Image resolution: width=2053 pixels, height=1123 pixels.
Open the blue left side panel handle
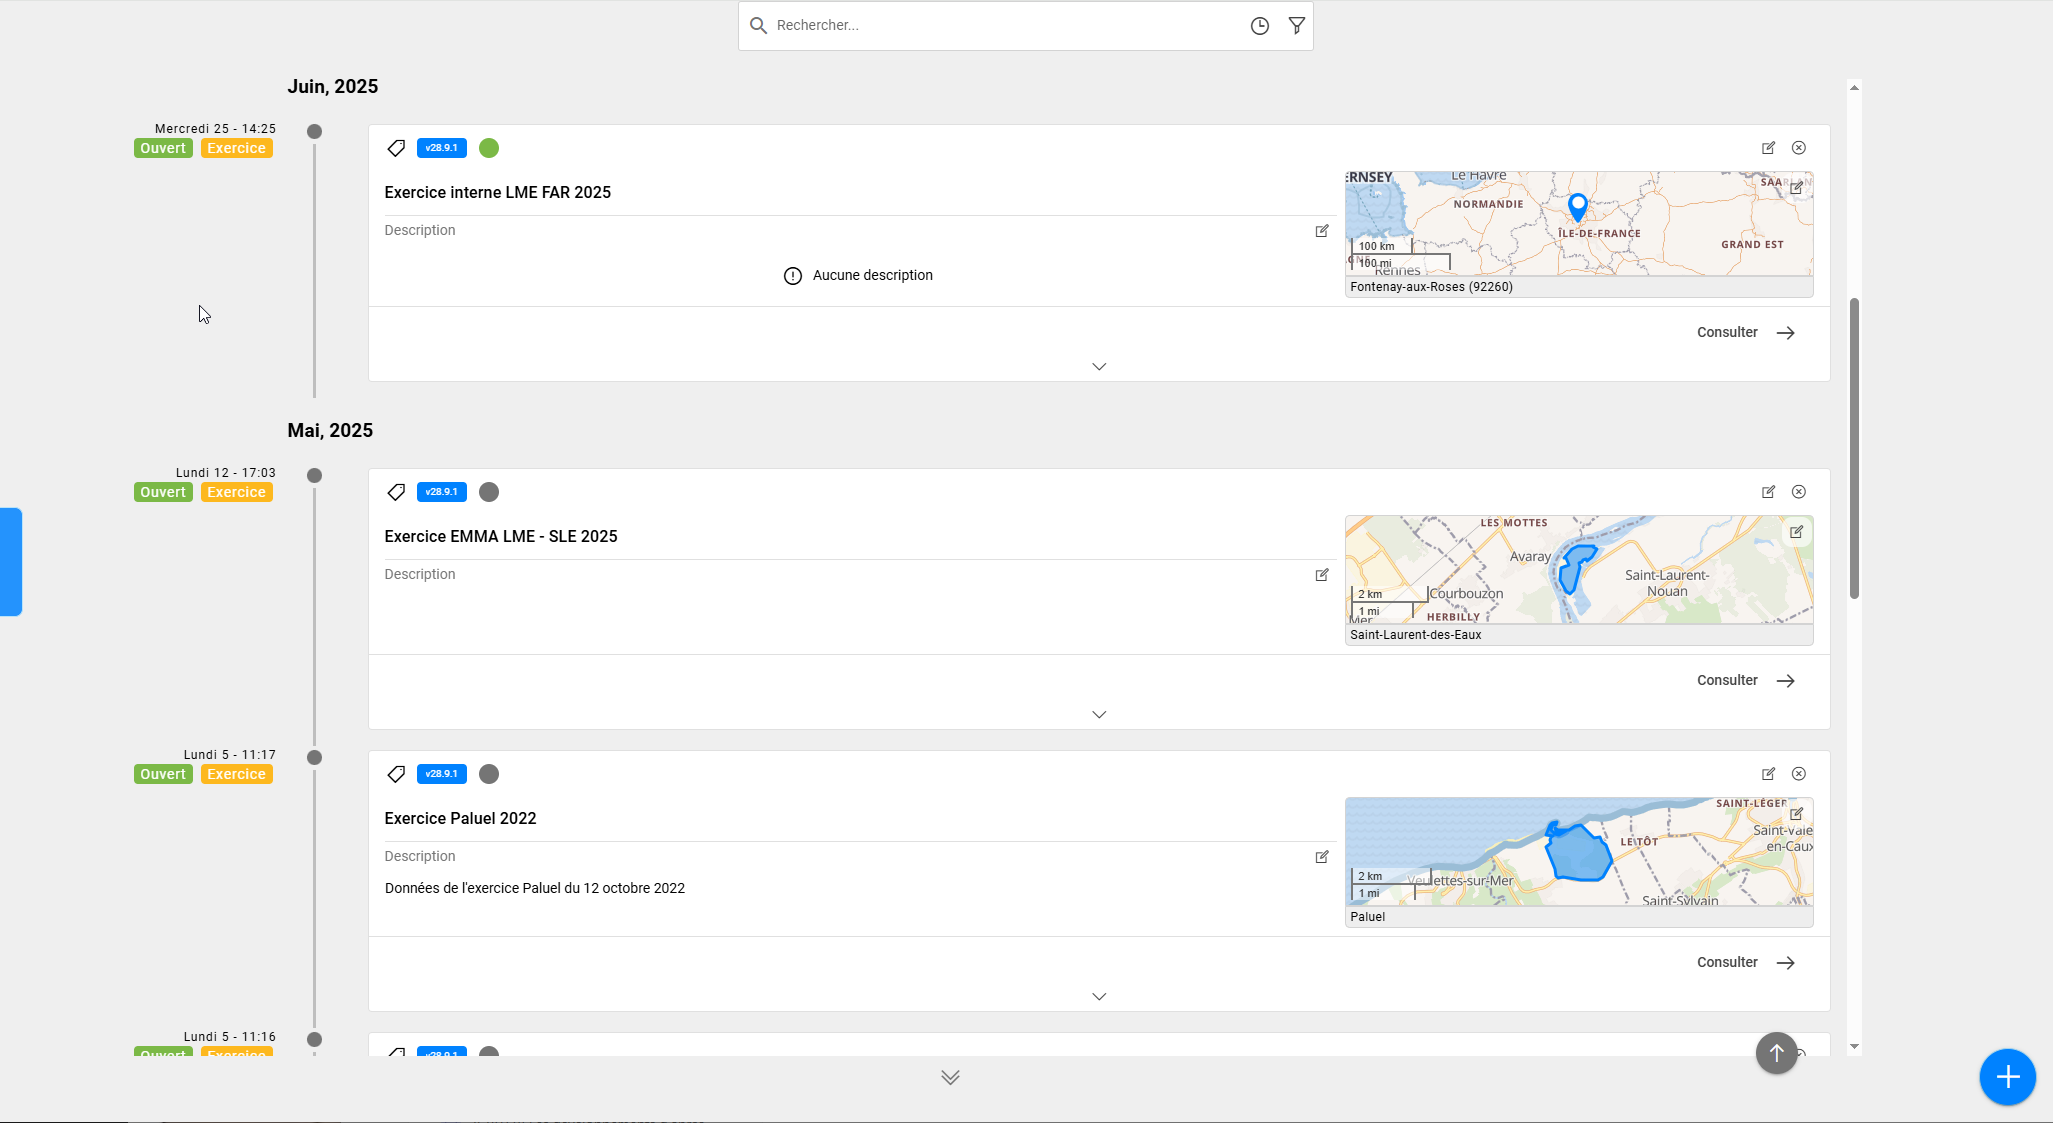11,562
